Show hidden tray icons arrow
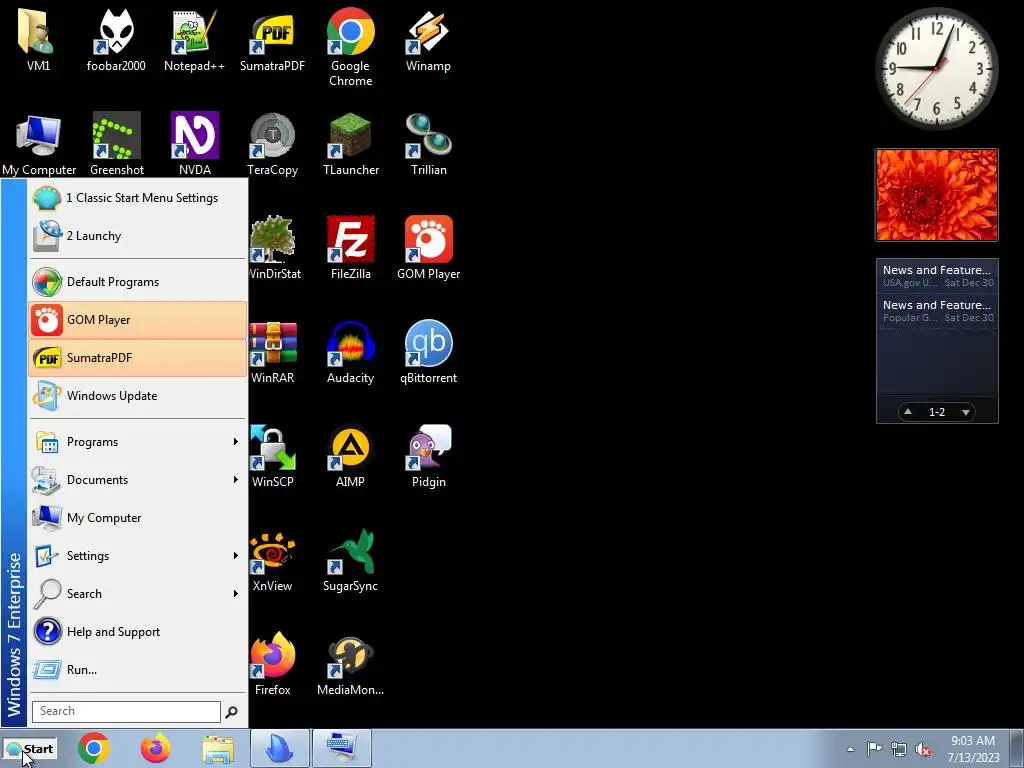This screenshot has width=1024, height=768. [850, 749]
